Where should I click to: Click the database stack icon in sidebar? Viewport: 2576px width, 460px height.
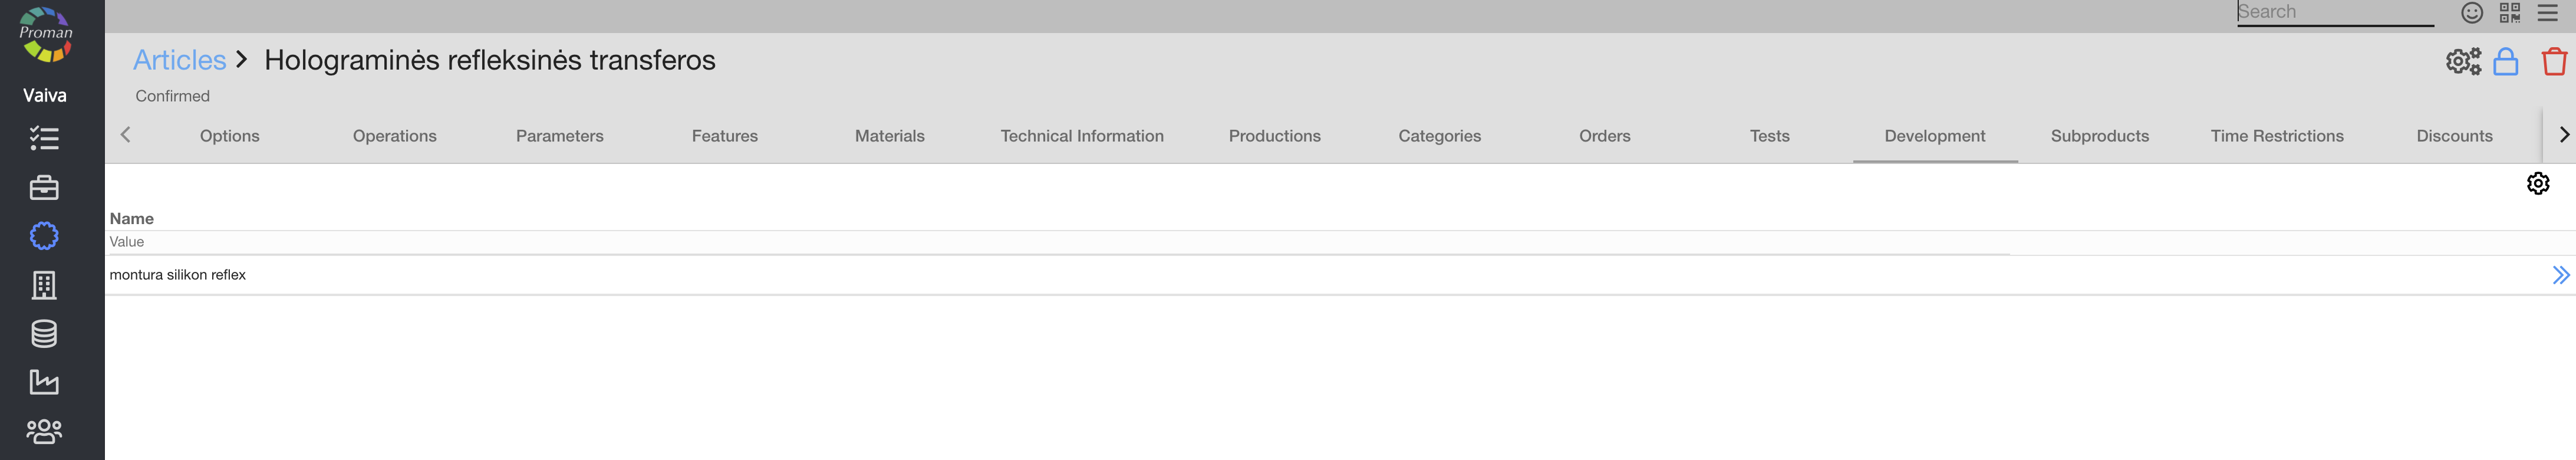(x=44, y=334)
